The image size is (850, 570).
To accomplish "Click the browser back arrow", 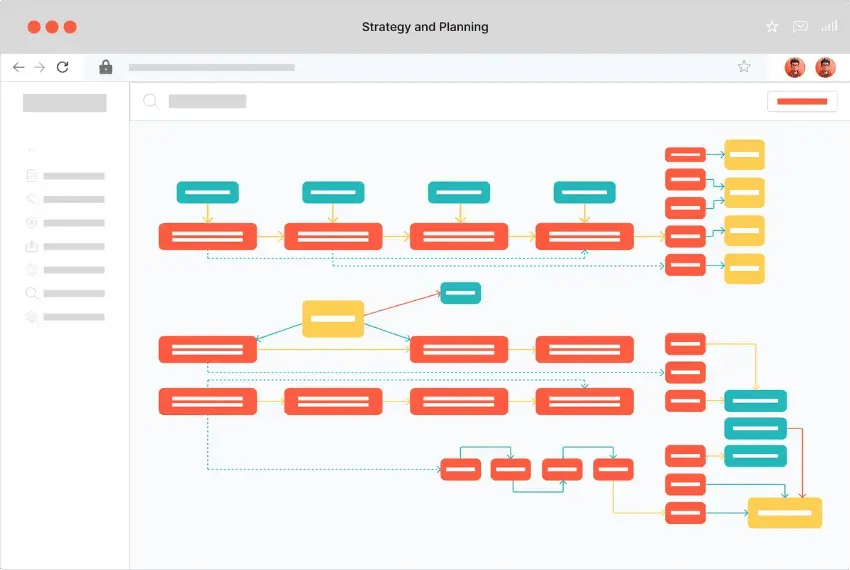I will pyautogui.click(x=18, y=67).
